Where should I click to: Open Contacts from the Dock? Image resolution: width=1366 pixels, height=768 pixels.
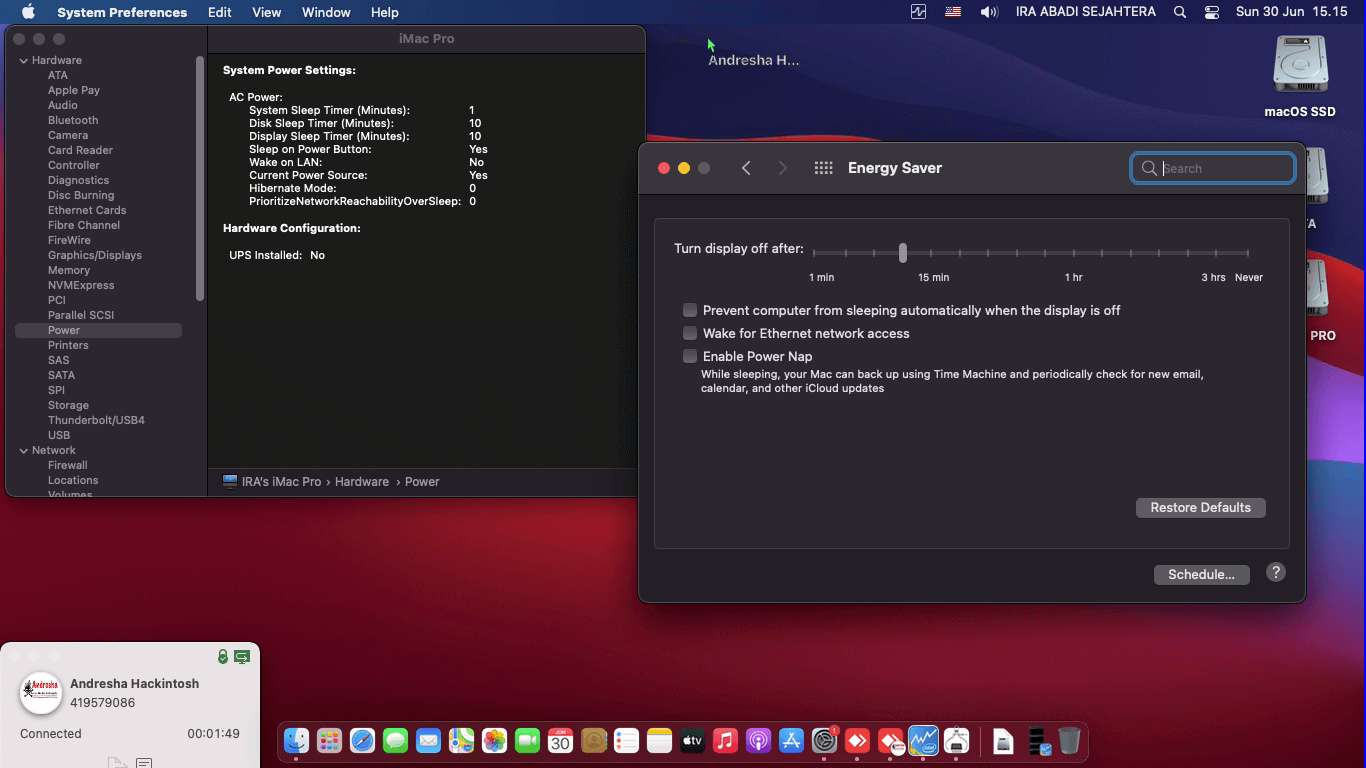tap(593, 741)
